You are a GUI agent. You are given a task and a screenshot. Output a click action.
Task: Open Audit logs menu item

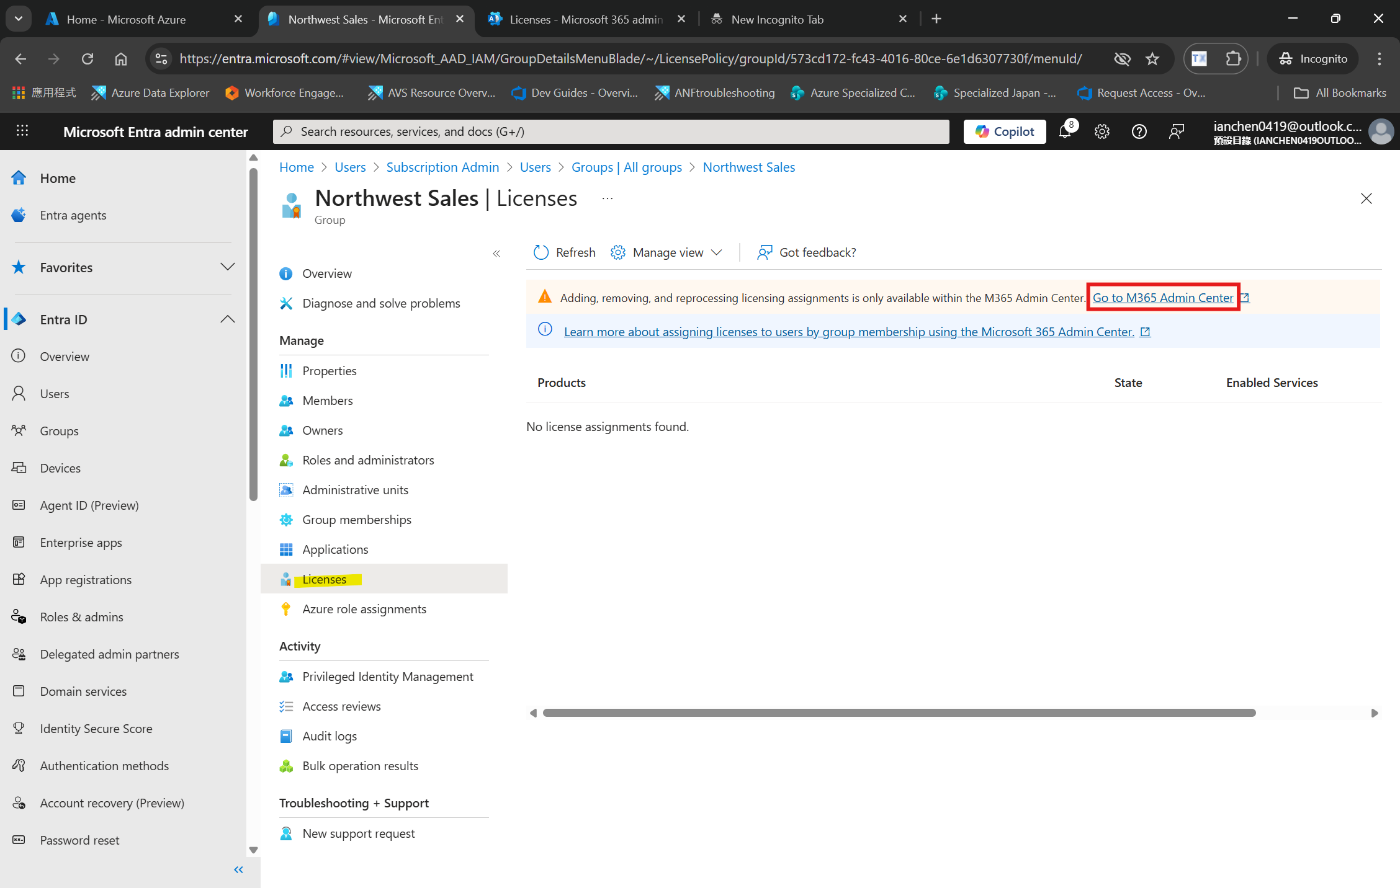tap(329, 737)
